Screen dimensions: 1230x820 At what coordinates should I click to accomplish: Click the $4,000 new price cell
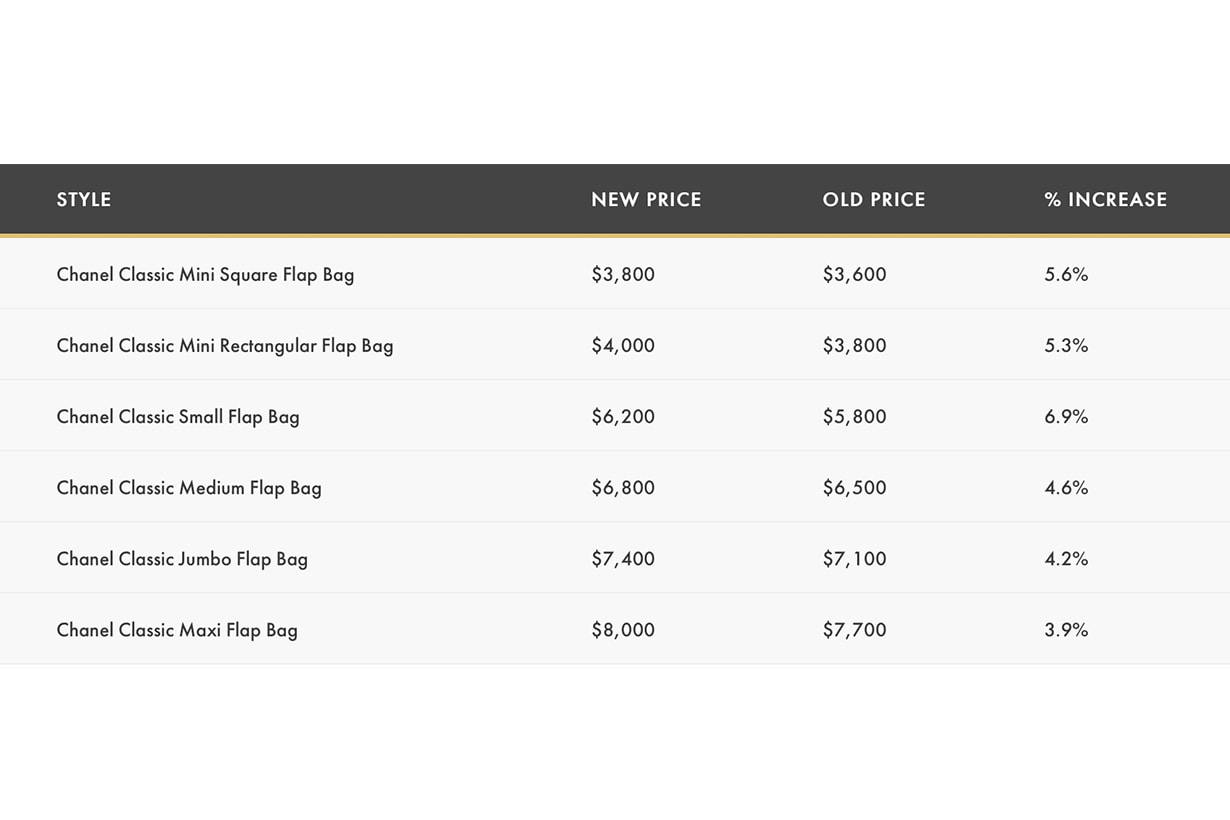623,345
